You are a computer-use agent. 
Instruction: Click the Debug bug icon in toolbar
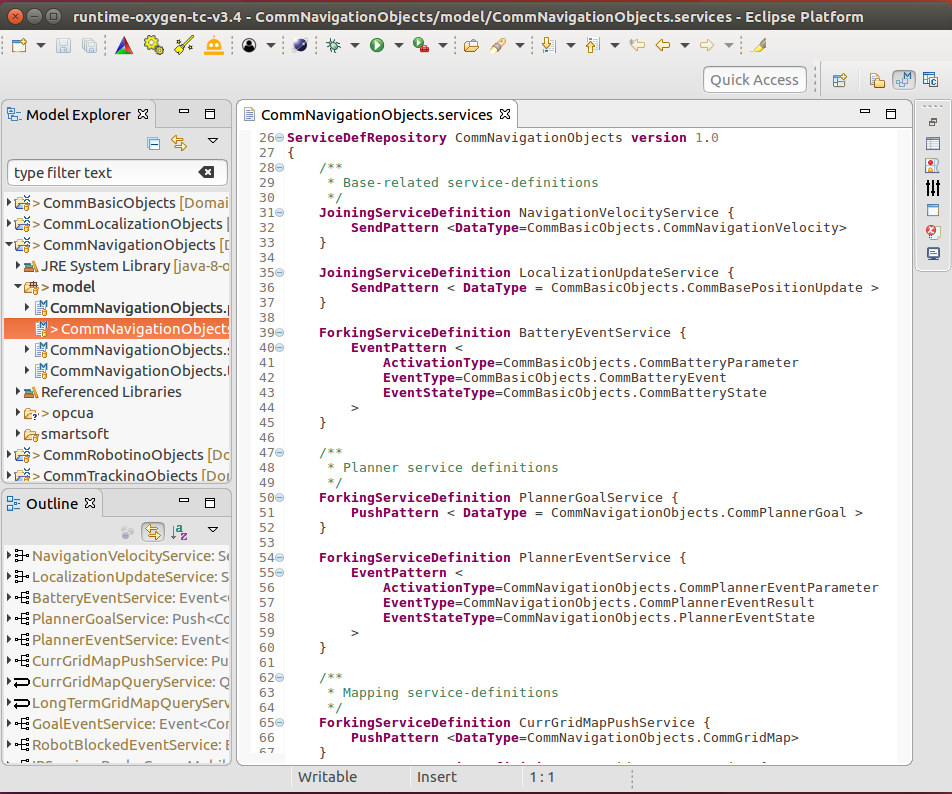(x=333, y=46)
